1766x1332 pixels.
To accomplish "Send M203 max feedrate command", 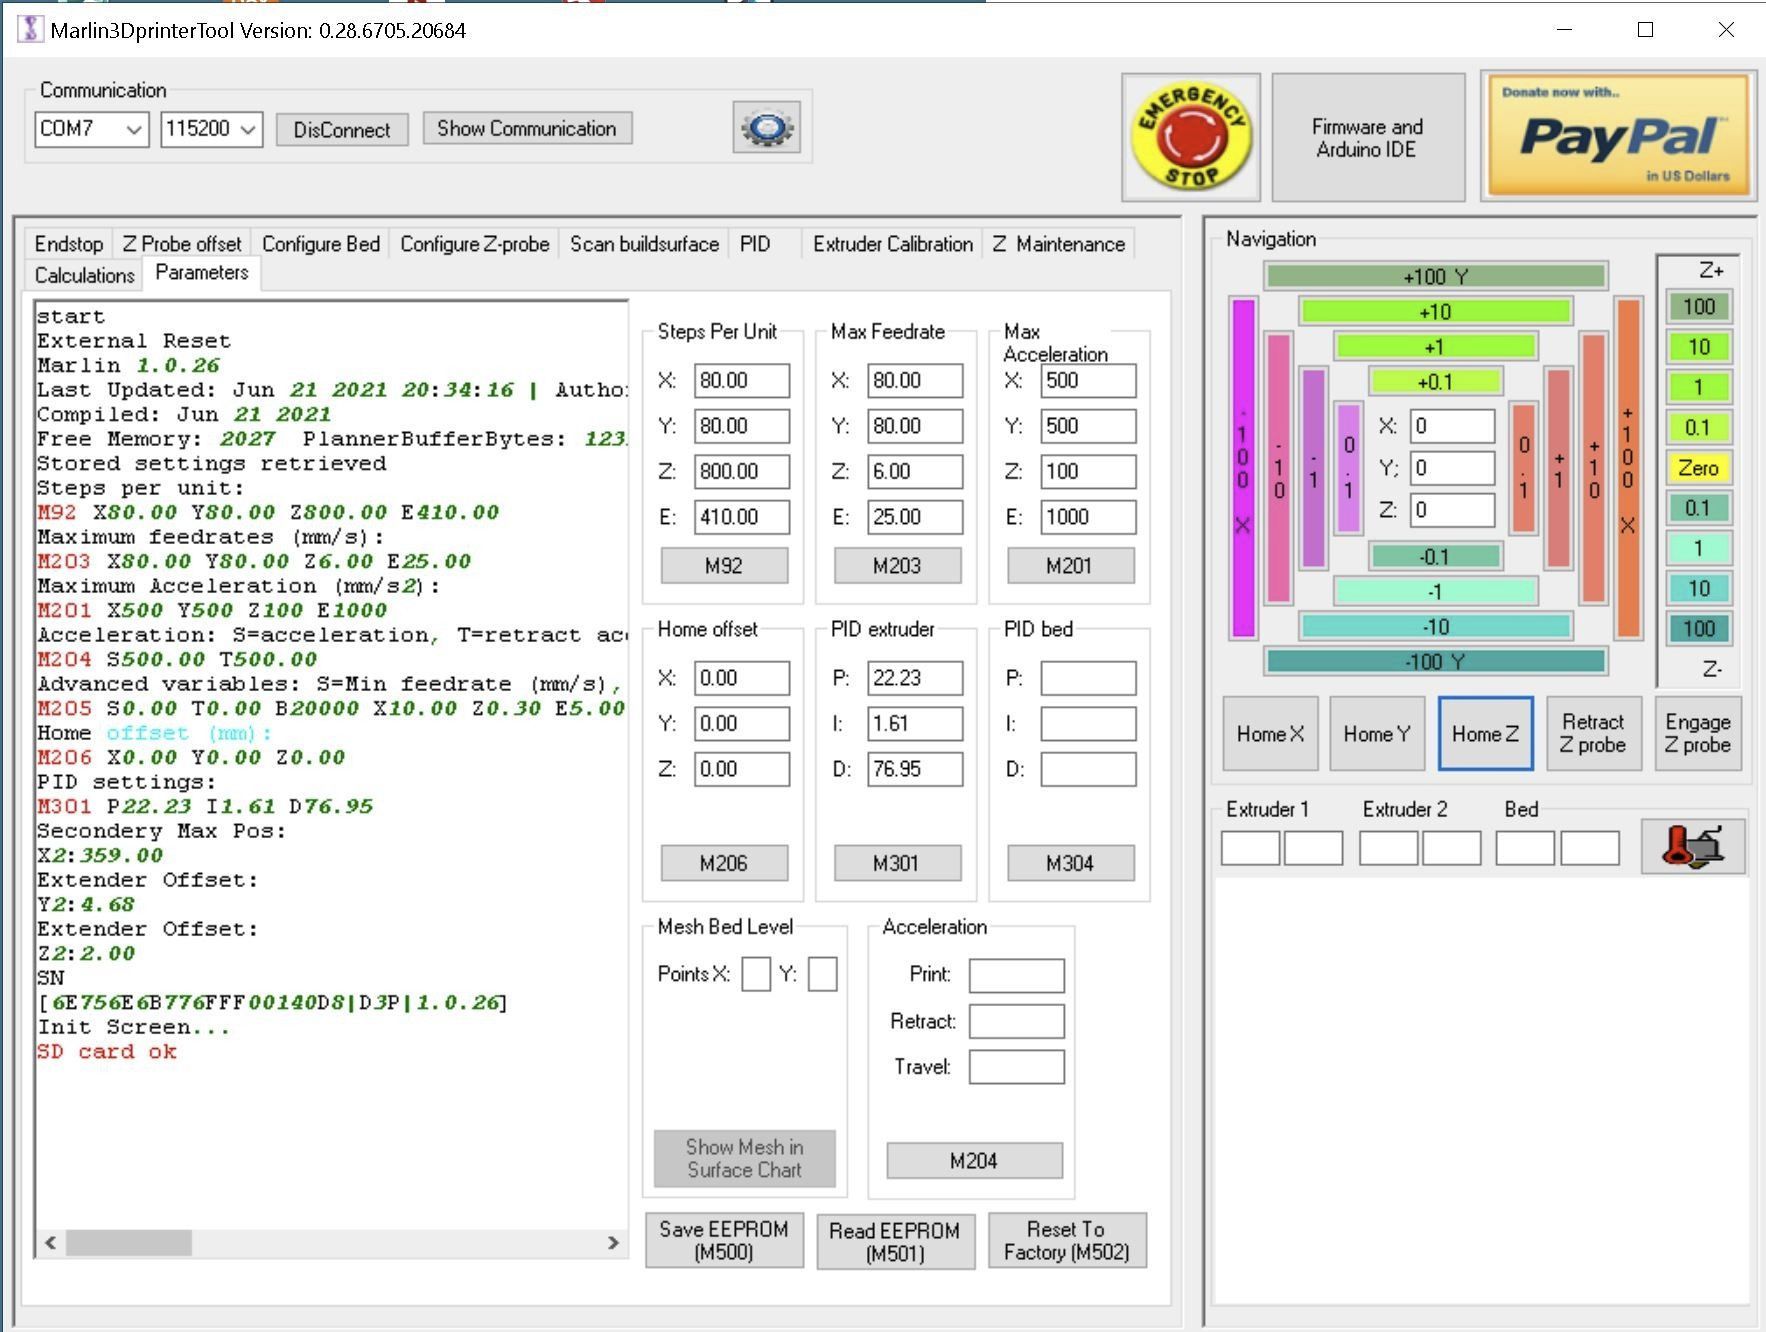I will click(x=896, y=566).
